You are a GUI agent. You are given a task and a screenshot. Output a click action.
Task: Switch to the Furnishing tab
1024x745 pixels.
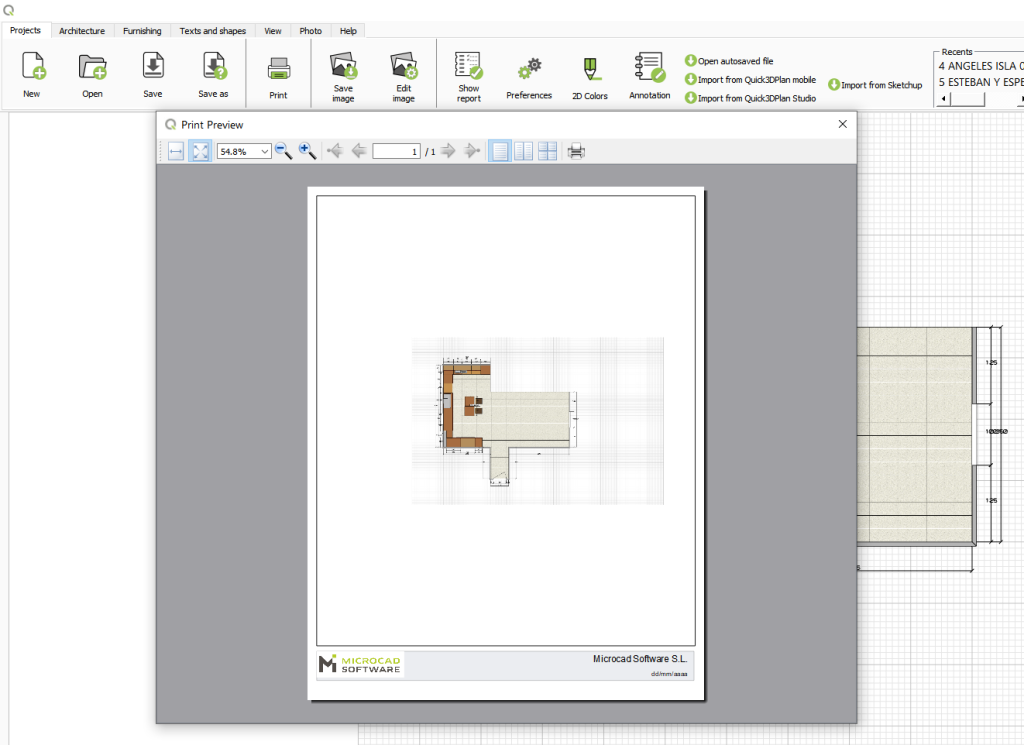click(142, 30)
